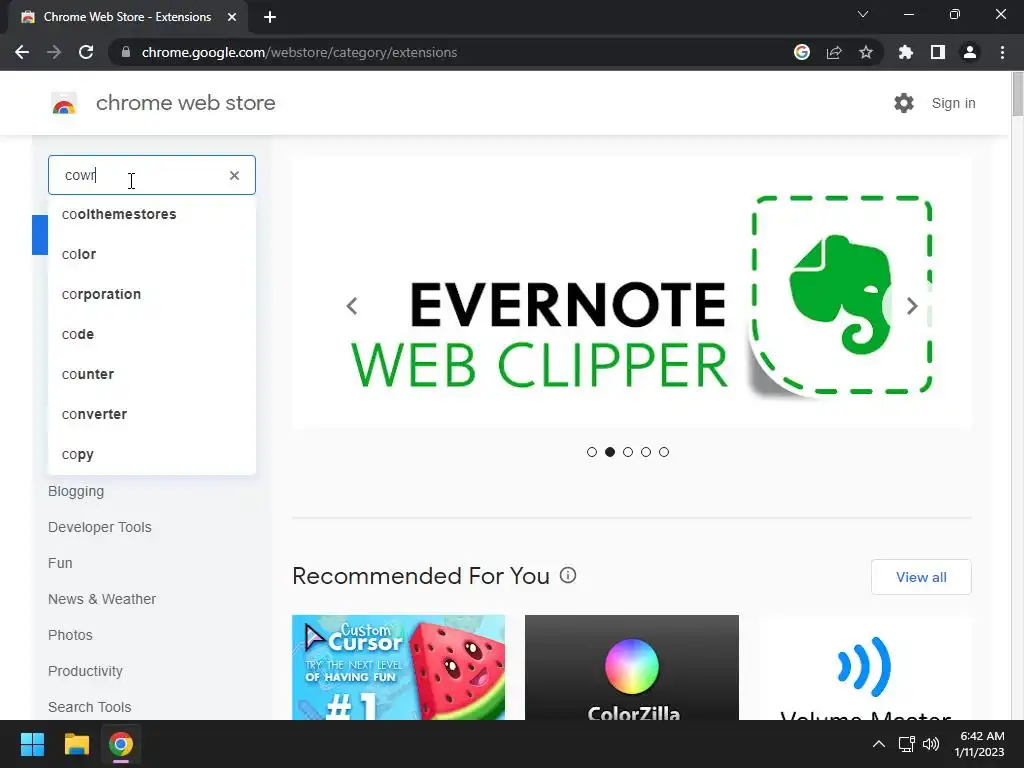The height and width of the screenshot is (768, 1024).
Task: Open the volume control in tray
Action: (931, 744)
